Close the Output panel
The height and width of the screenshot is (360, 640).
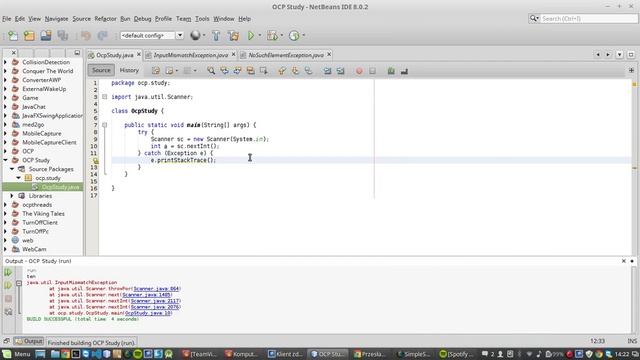[x=624, y=261]
